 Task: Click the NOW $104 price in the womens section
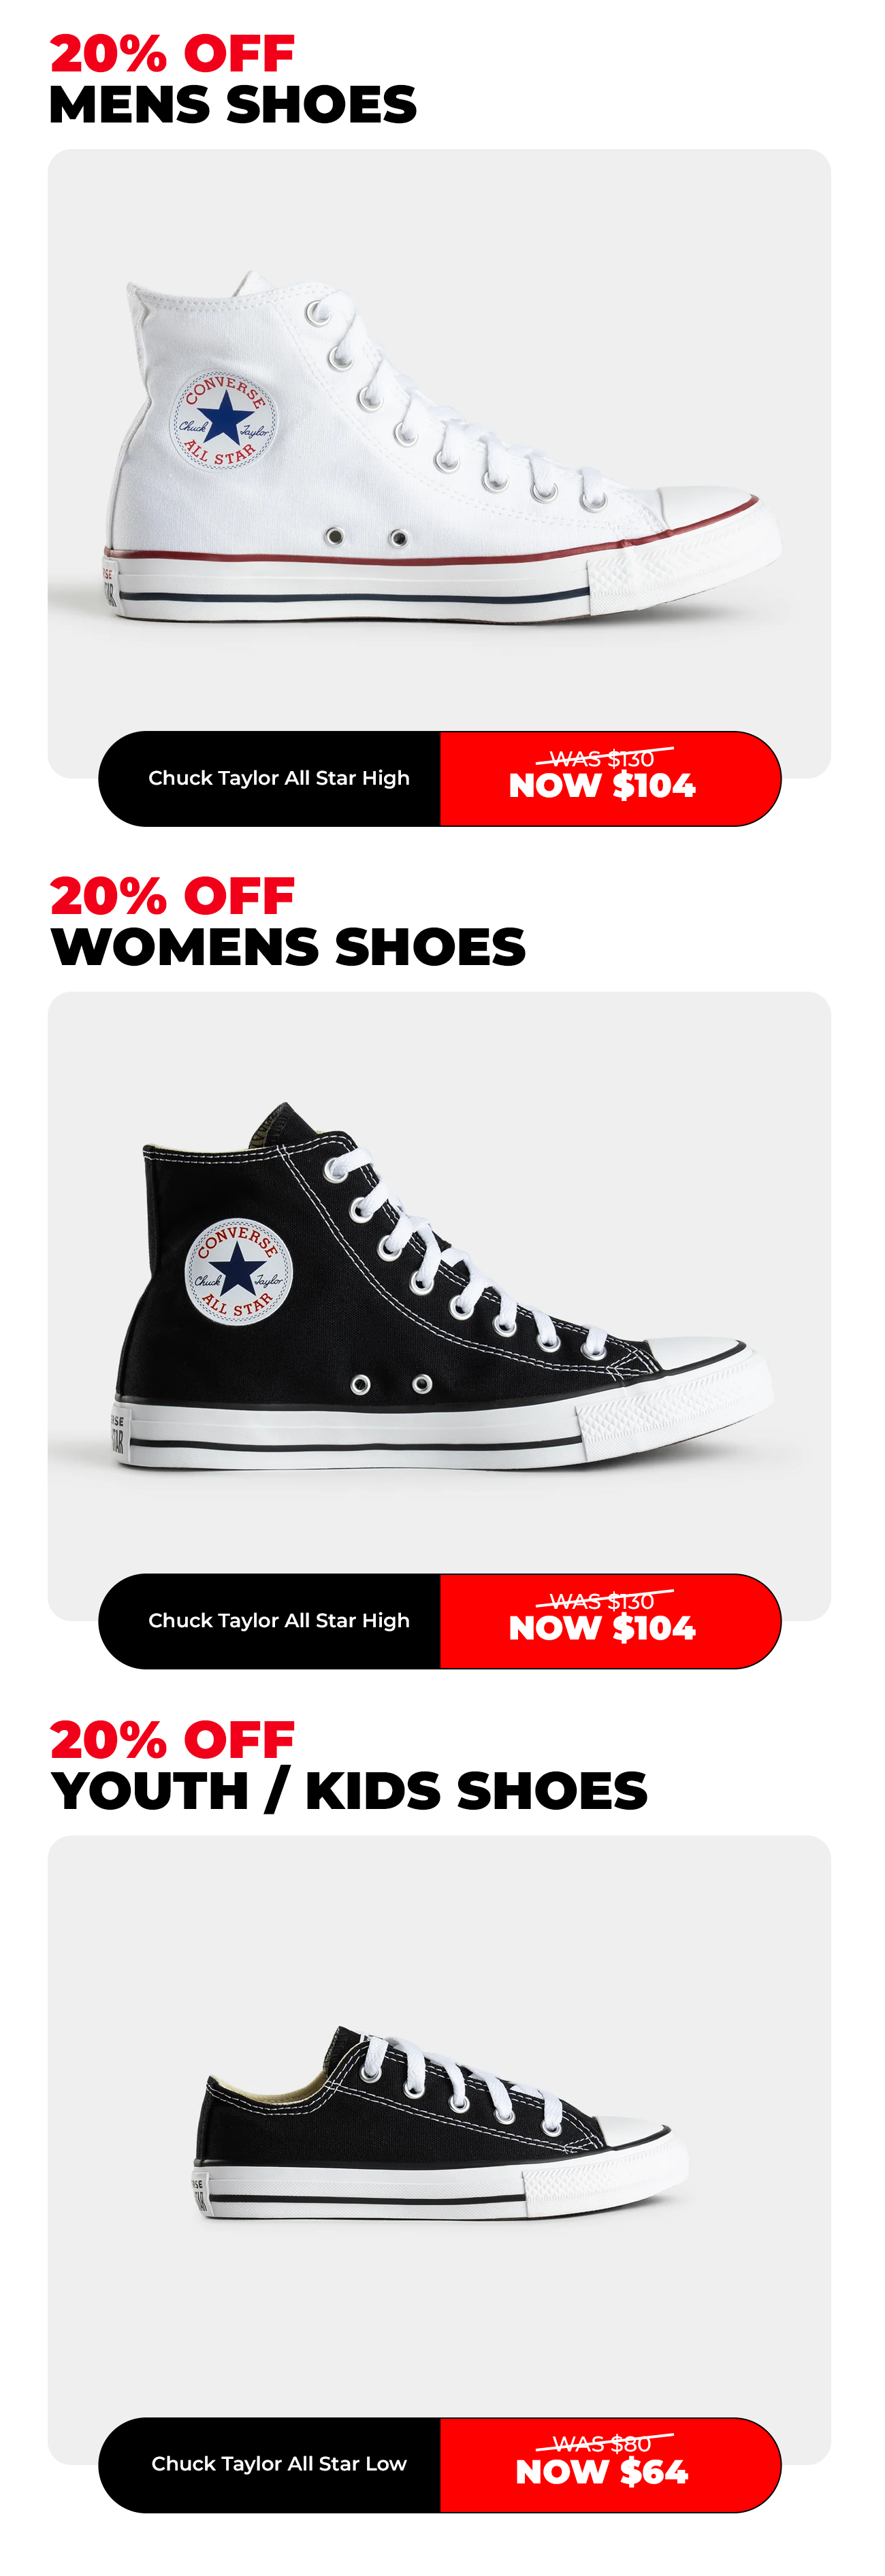tap(602, 1628)
